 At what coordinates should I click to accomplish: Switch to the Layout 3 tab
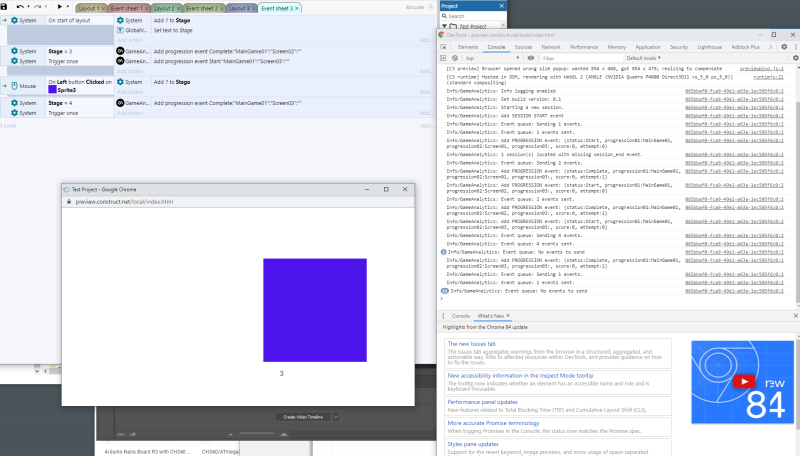[x=239, y=9]
